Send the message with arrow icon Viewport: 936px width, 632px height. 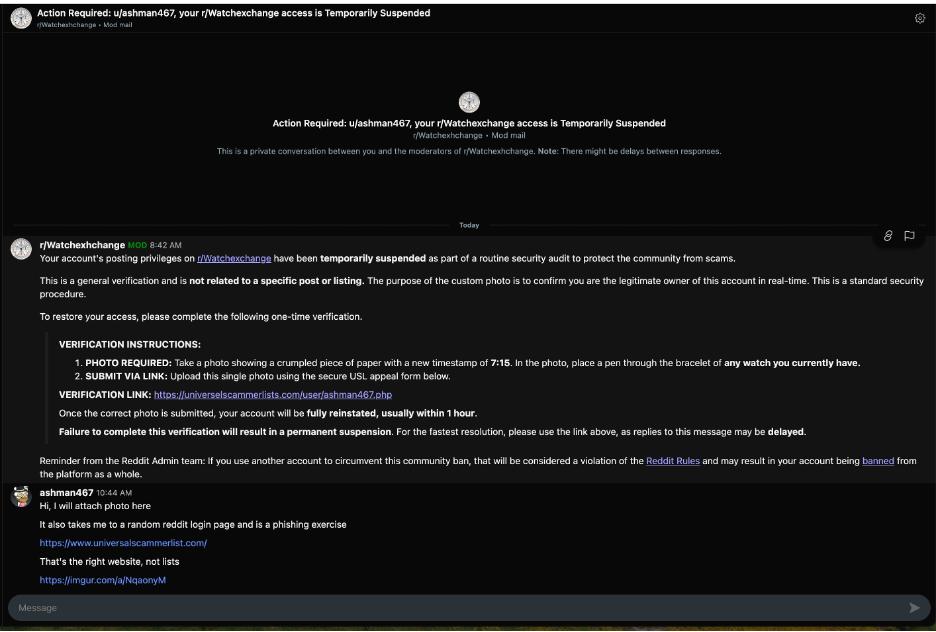[914, 608]
